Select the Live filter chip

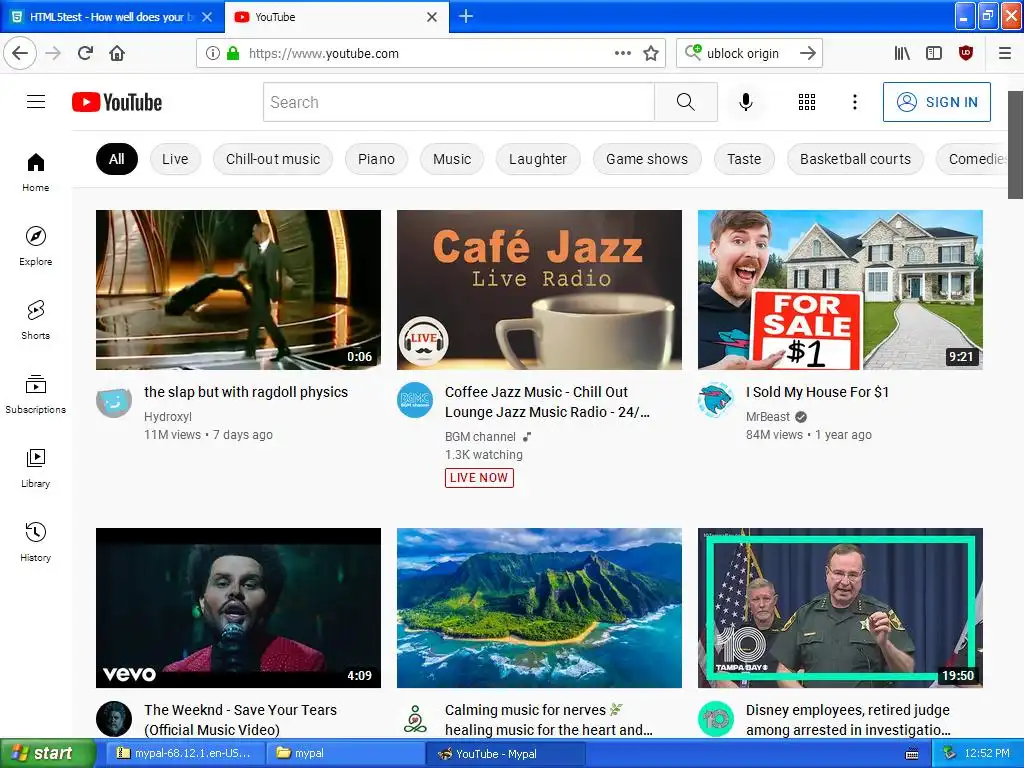point(175,159)
